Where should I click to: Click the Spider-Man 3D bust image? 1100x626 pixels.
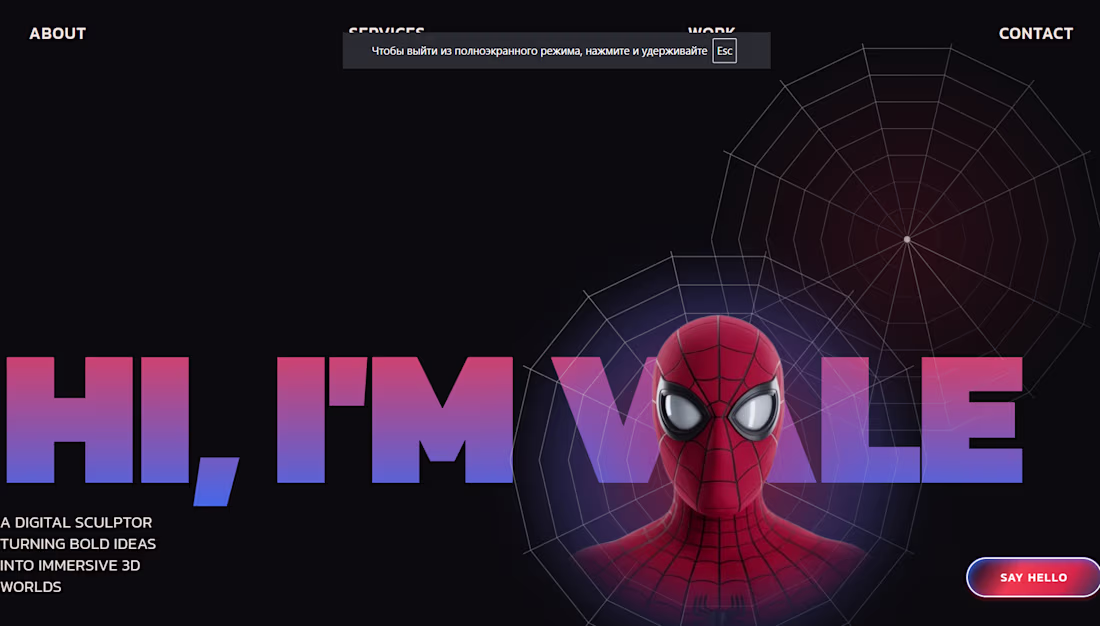tap(719, 467)
